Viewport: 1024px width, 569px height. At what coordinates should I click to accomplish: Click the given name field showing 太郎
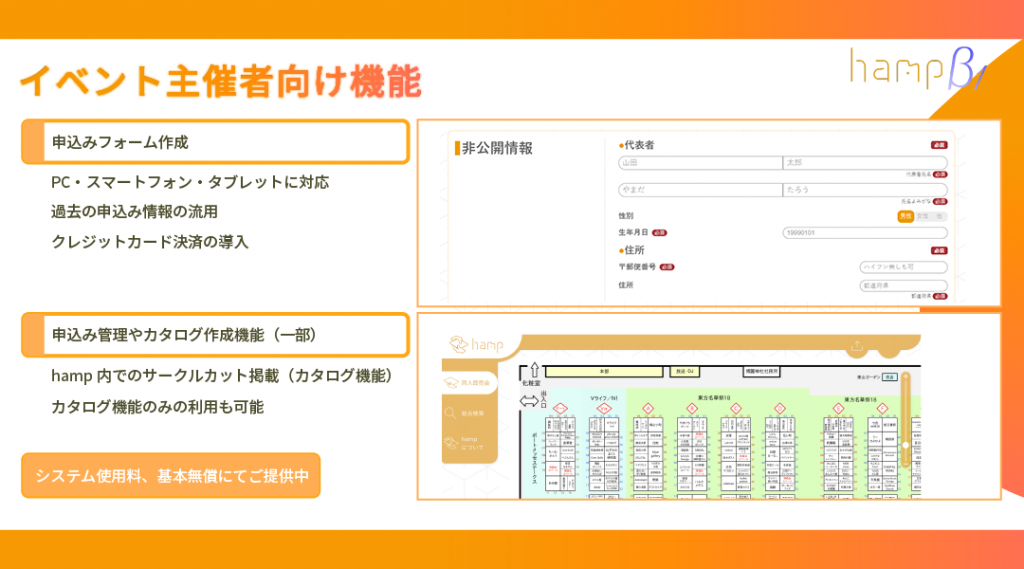click(864, 162)
